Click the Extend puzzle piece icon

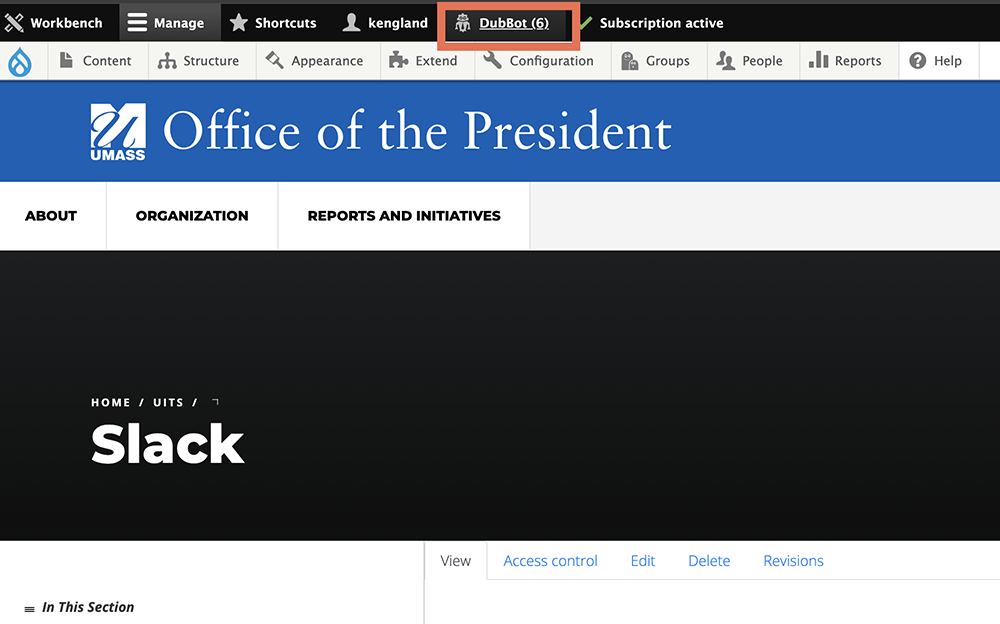click(x=397, y=61)
